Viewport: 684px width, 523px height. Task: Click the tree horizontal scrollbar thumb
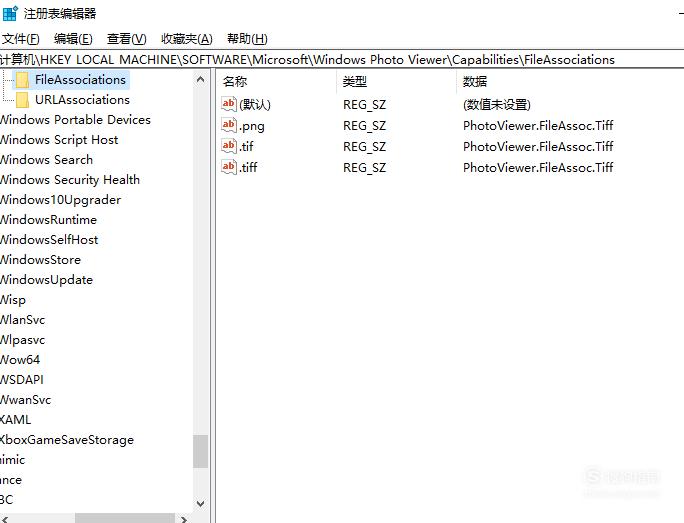tap(125, 519)
